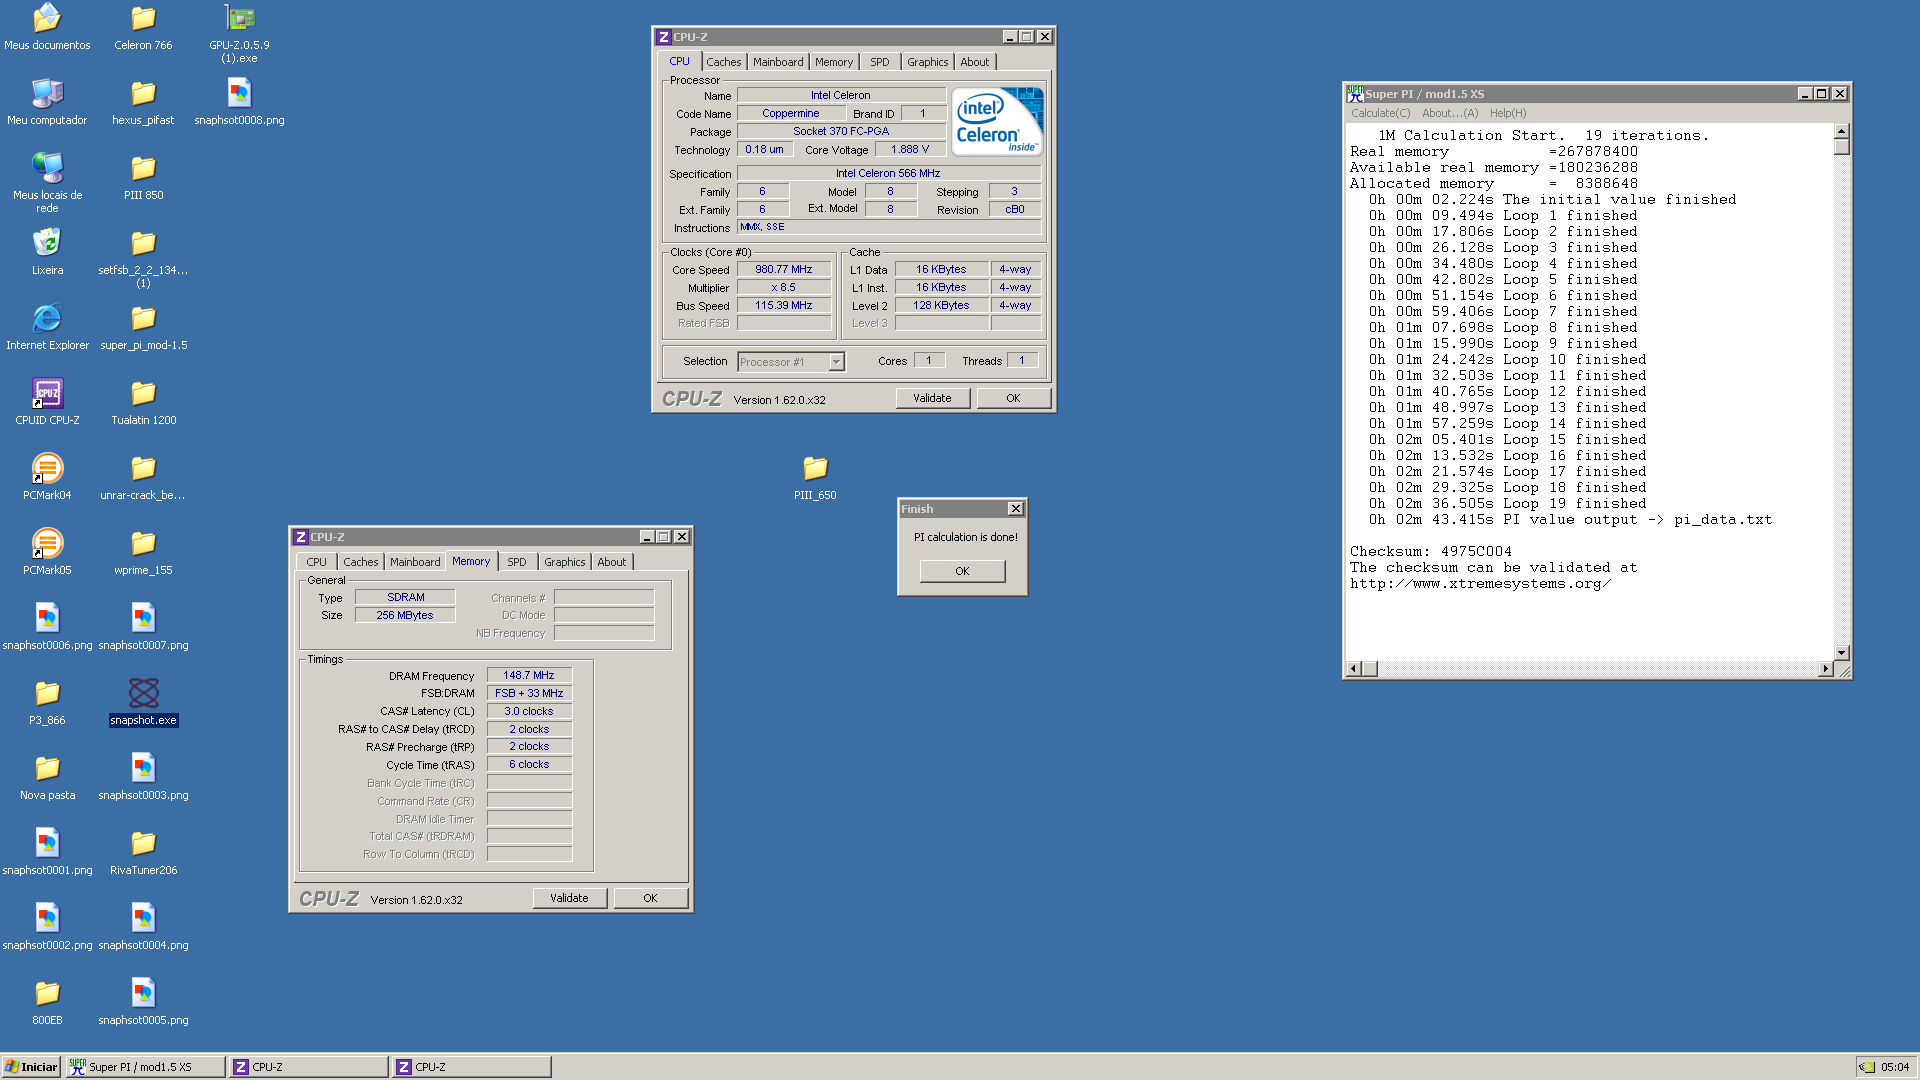Click Super PI vertical scrollbar up arrow
This screenshot has width=1920, height=1080.
pos(1842,131)
